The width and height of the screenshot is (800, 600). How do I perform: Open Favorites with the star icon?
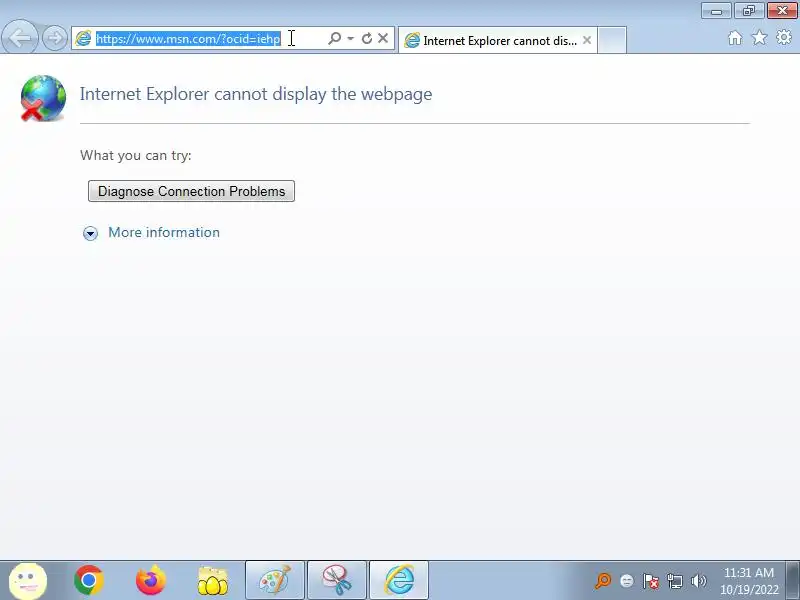759,37
